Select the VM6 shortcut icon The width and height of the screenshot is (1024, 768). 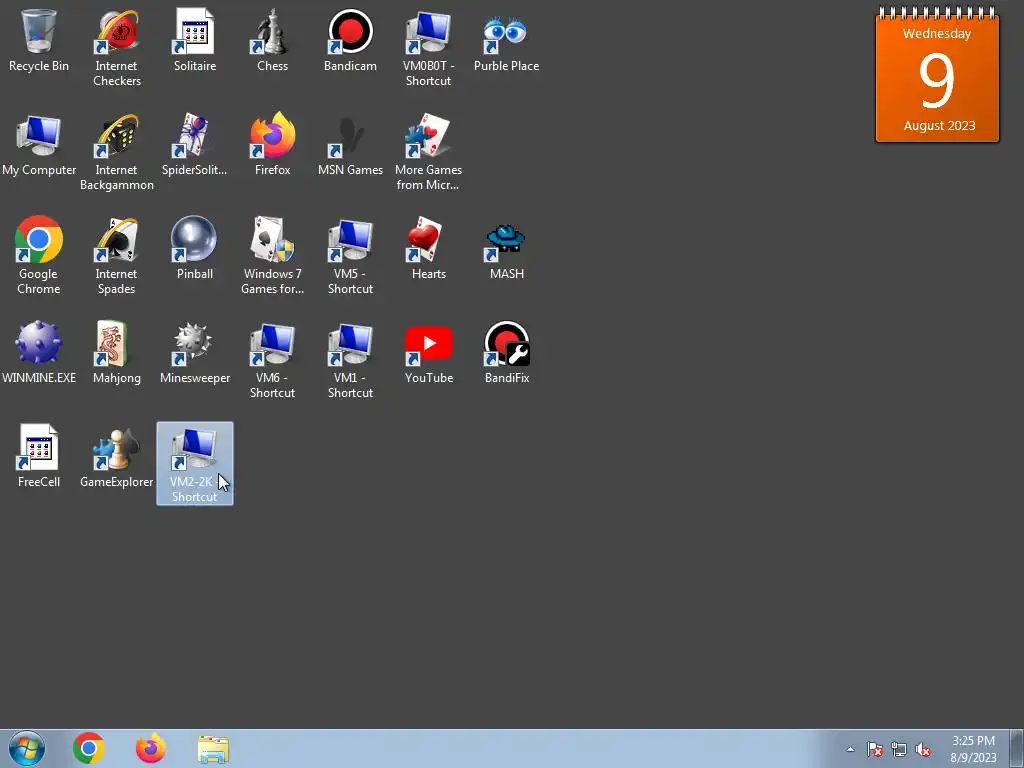pyautogui.click(x=272, y=360)
